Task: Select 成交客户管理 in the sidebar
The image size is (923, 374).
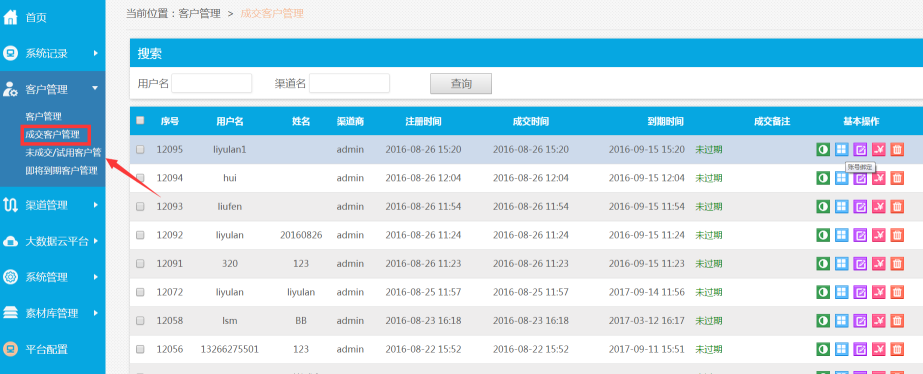Action: click(x=52, y=134)
